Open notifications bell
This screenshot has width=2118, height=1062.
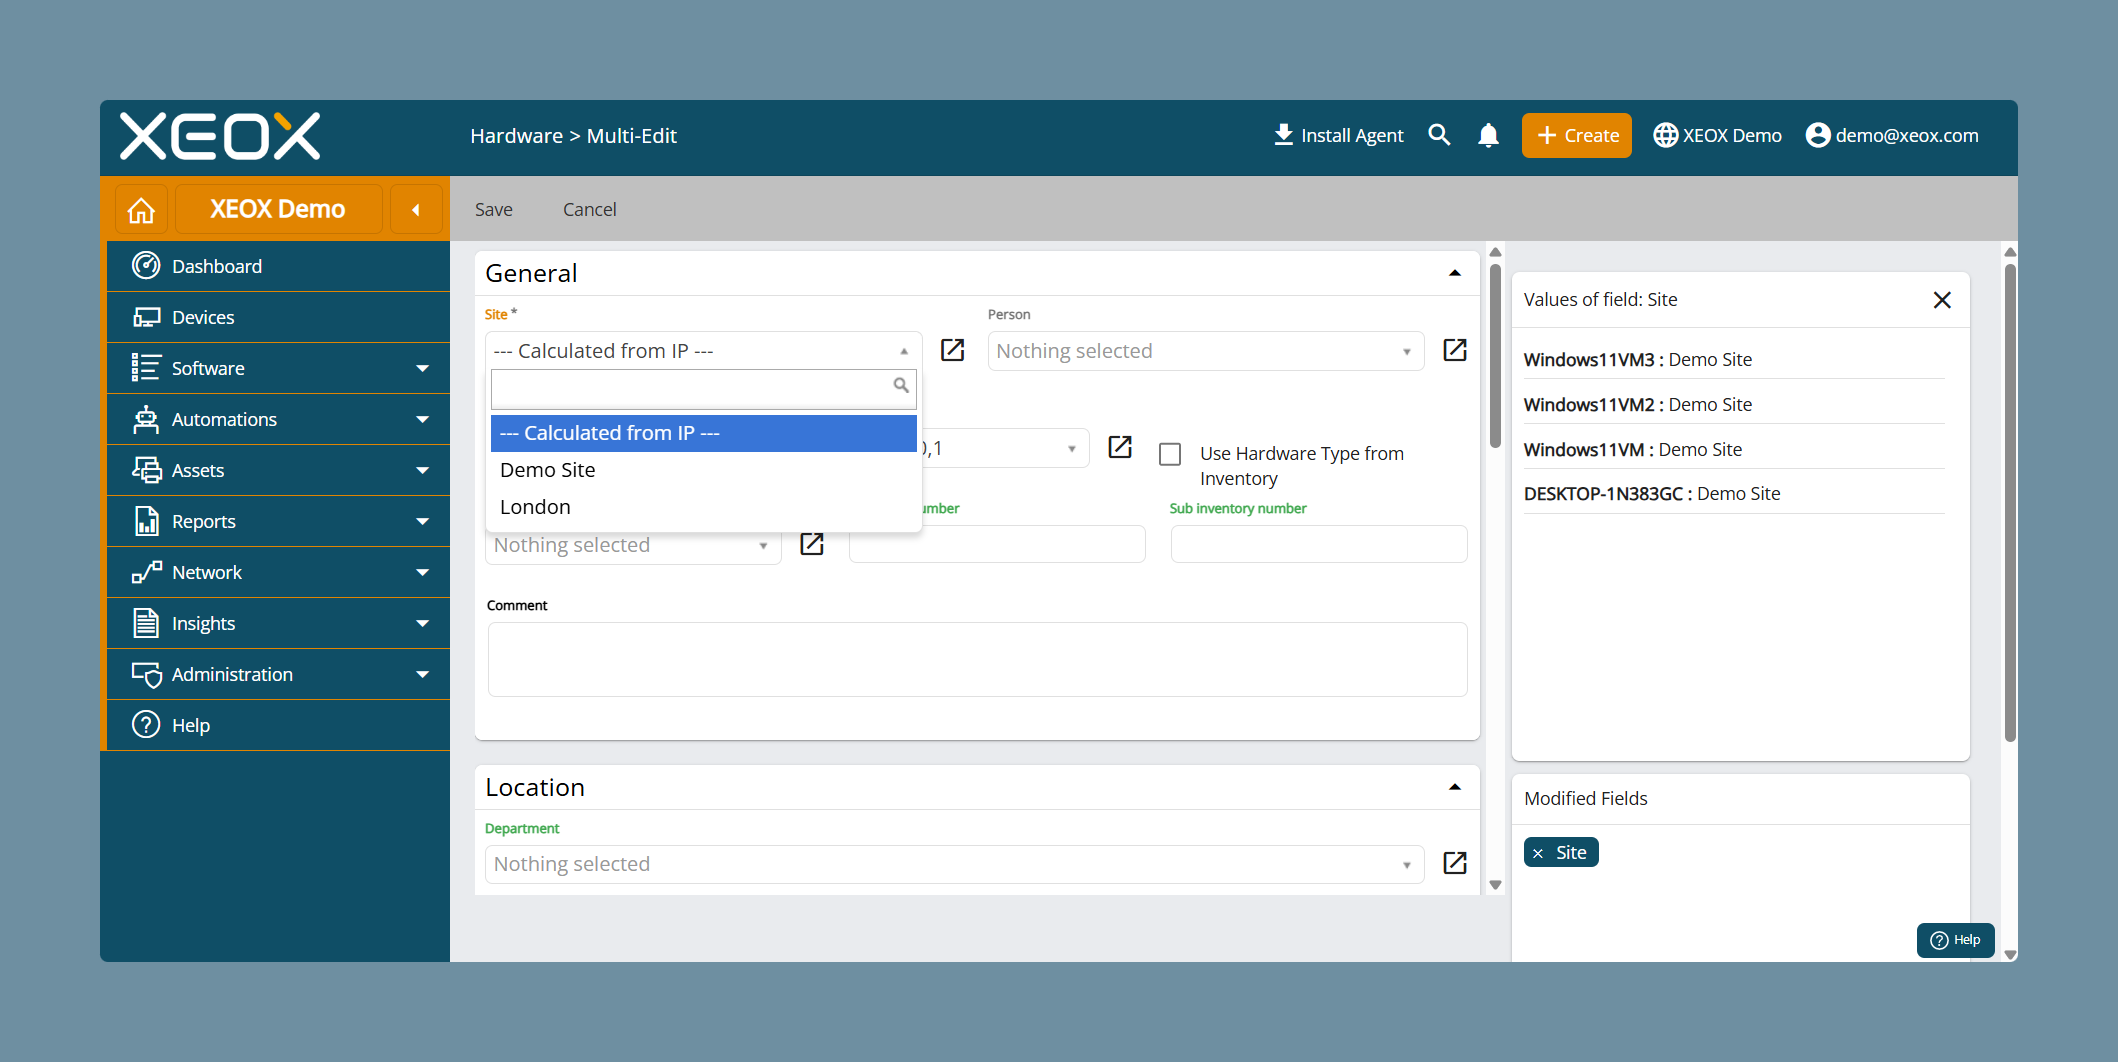[x=1488, y=135]
